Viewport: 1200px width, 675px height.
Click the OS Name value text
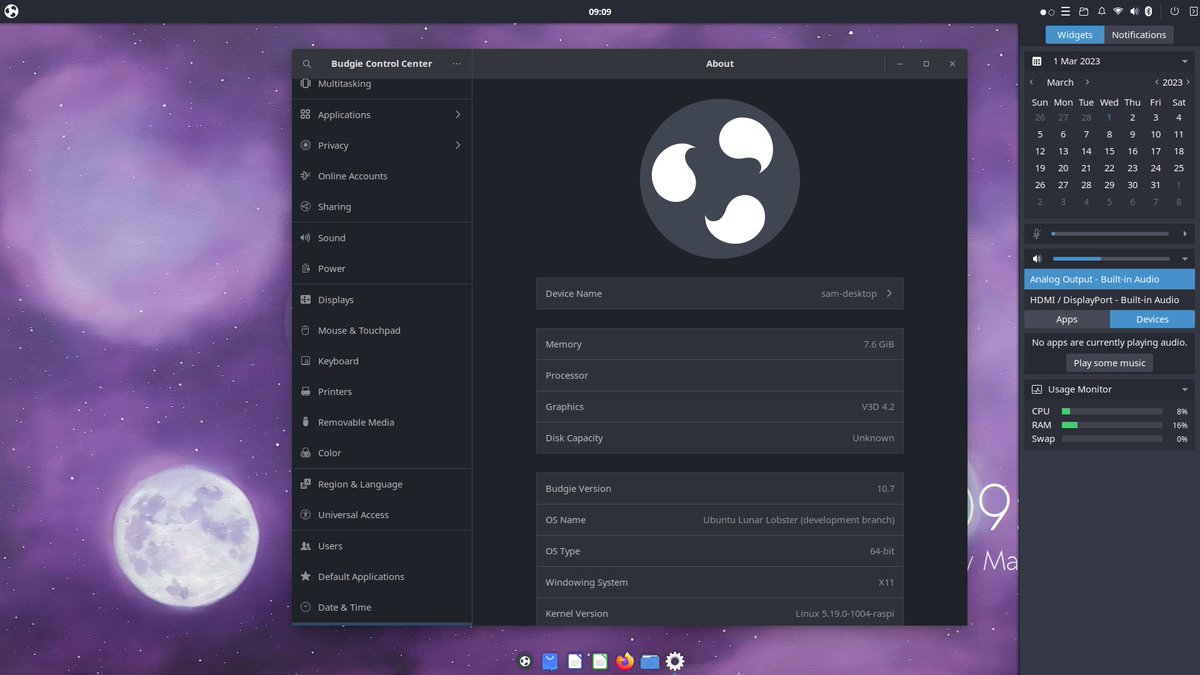[x=799, y=520]
